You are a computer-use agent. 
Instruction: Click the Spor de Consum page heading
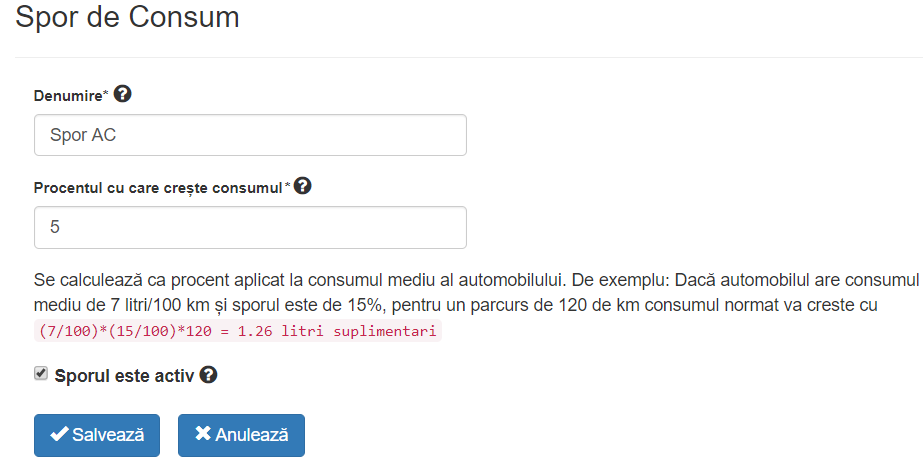pyautogui.click(x=127, y=16)
